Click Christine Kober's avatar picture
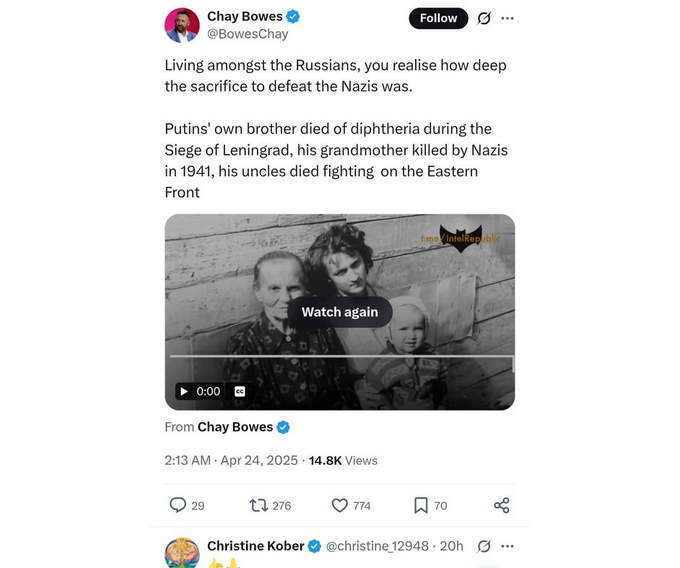The height and width of the screenshot is (568, 680). coord(181,553)
